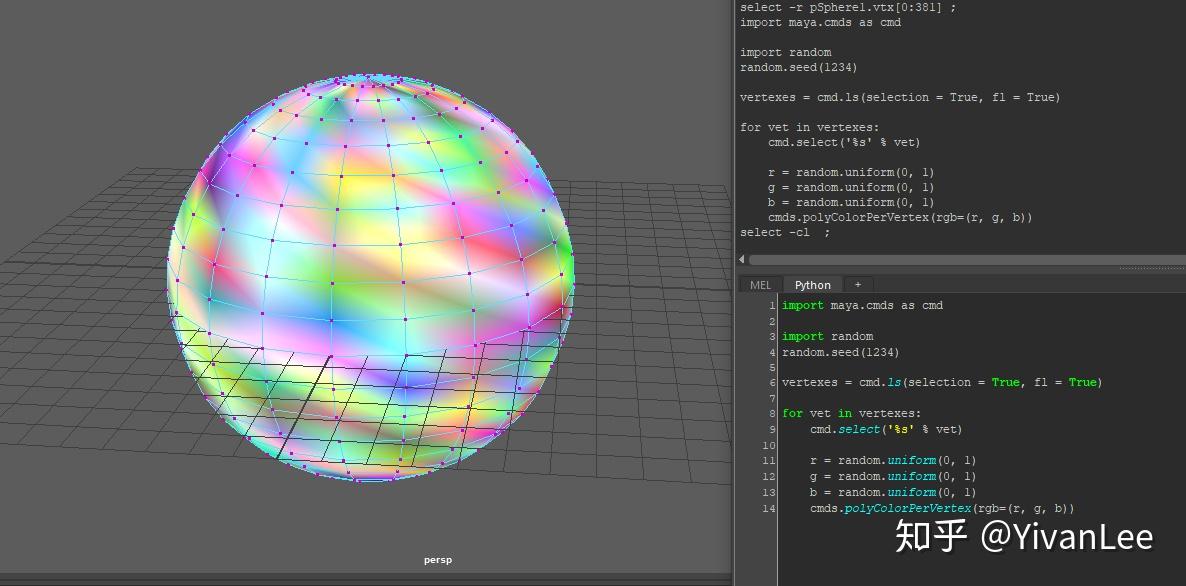Screen dimensions: 1186x586
Task: Click the horizontal scrollbar of the history pane
Action: 960,259
